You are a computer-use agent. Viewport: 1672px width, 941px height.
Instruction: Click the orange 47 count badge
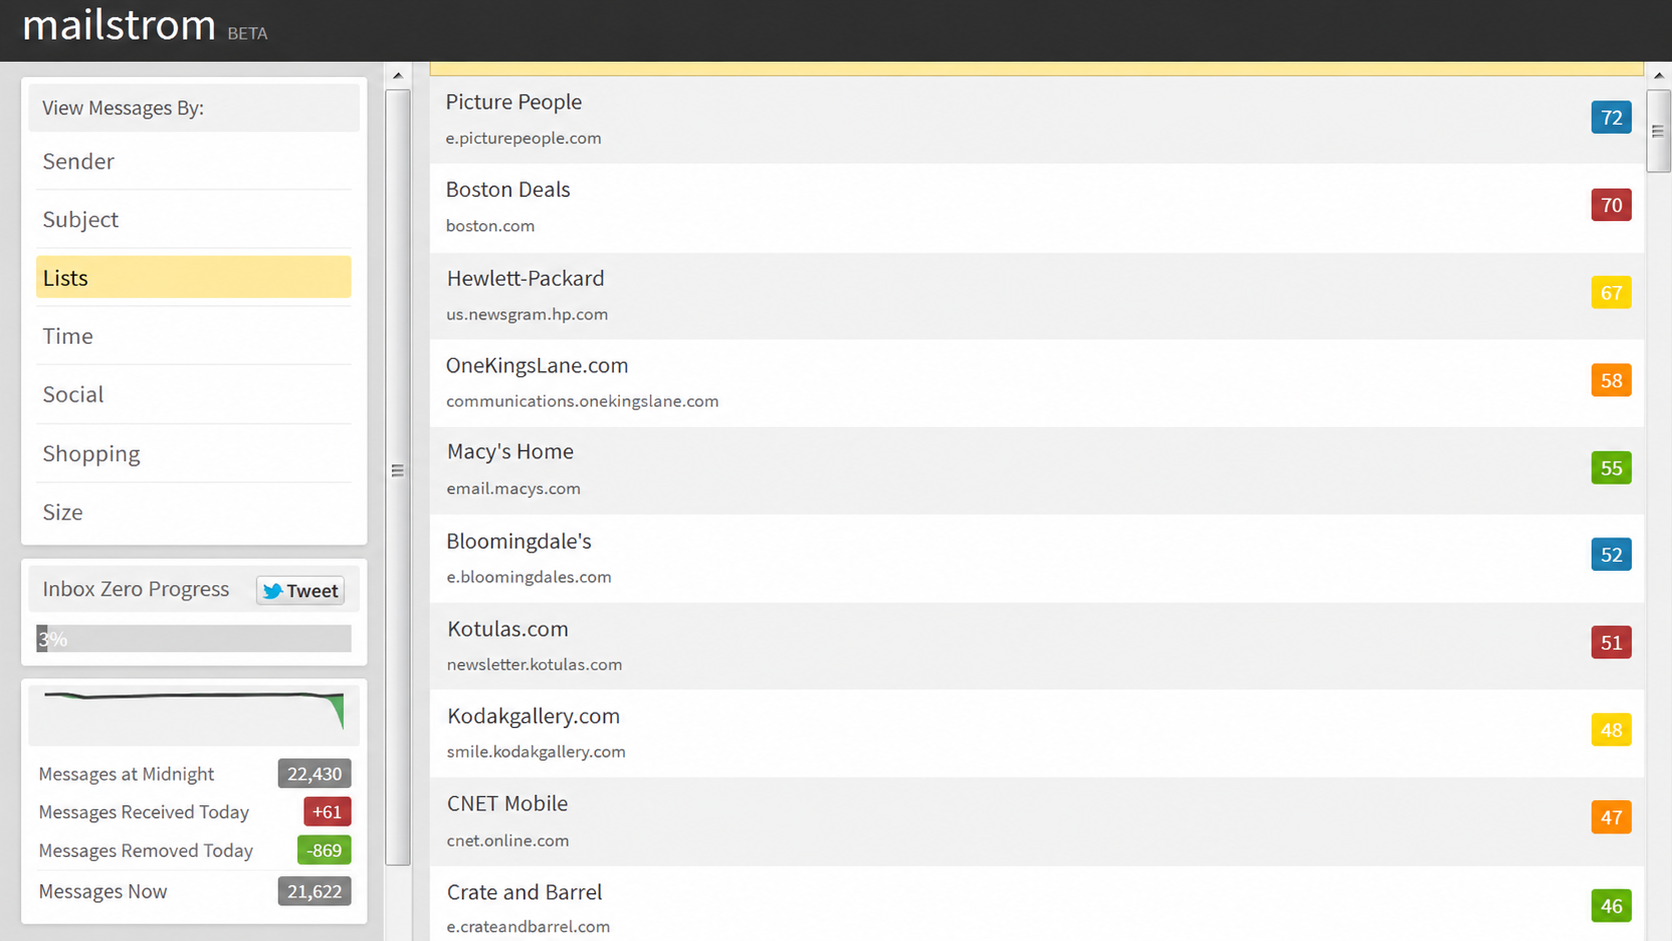(x=1611, y=818)
